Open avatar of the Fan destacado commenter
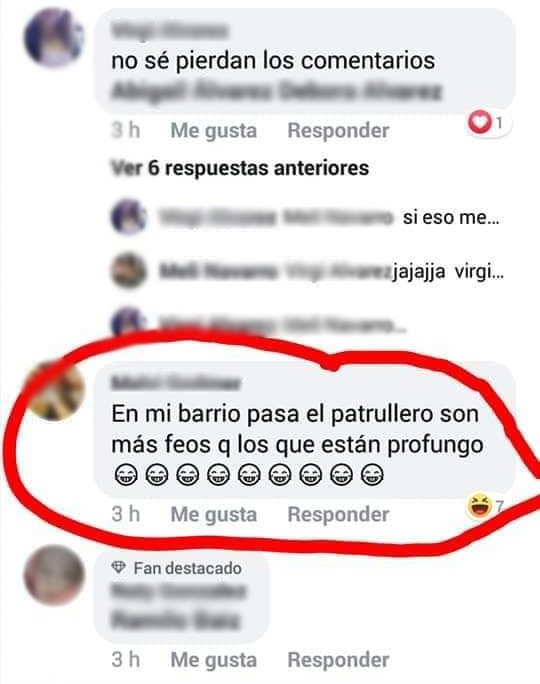This screenshot has height=684, width=540. [x=54, y=575]
